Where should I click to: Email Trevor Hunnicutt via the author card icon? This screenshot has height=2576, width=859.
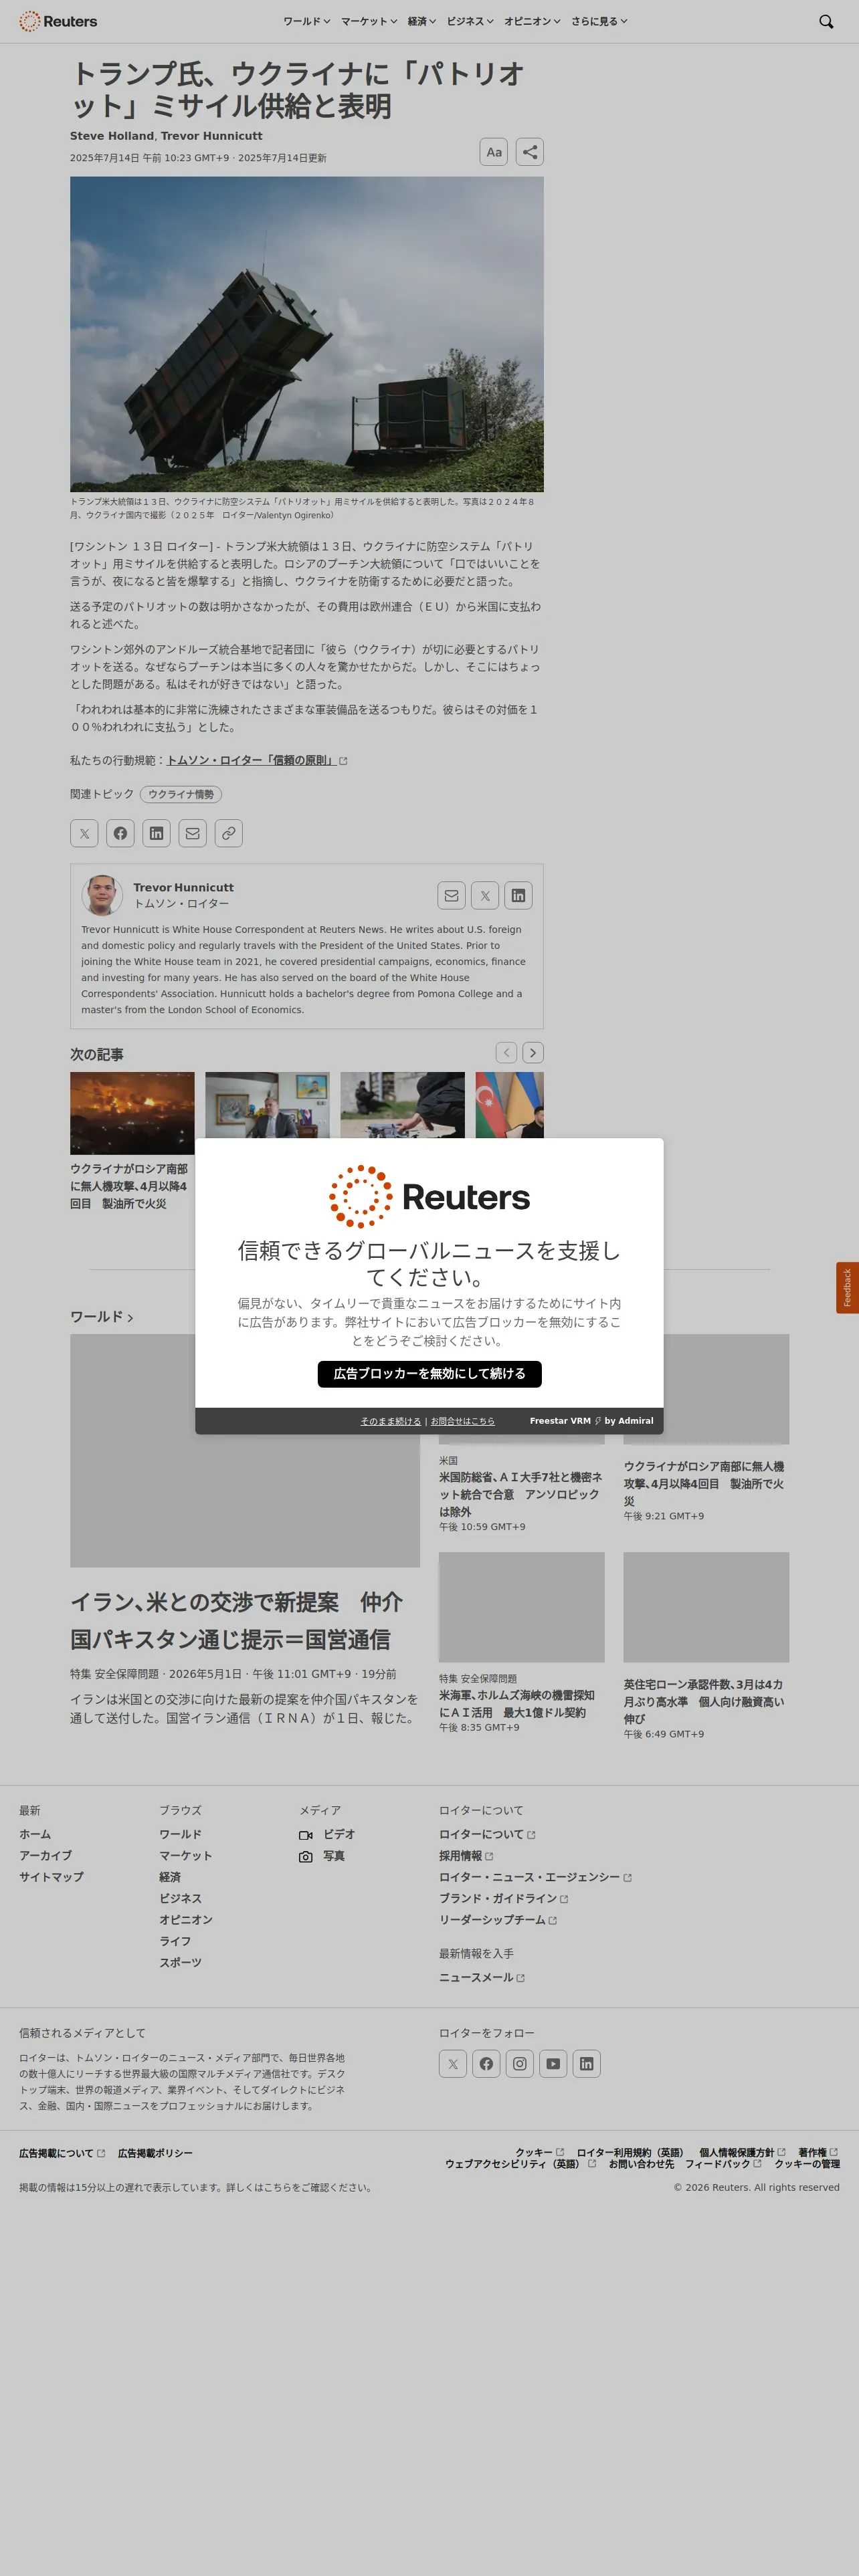(x=451, y=896)
